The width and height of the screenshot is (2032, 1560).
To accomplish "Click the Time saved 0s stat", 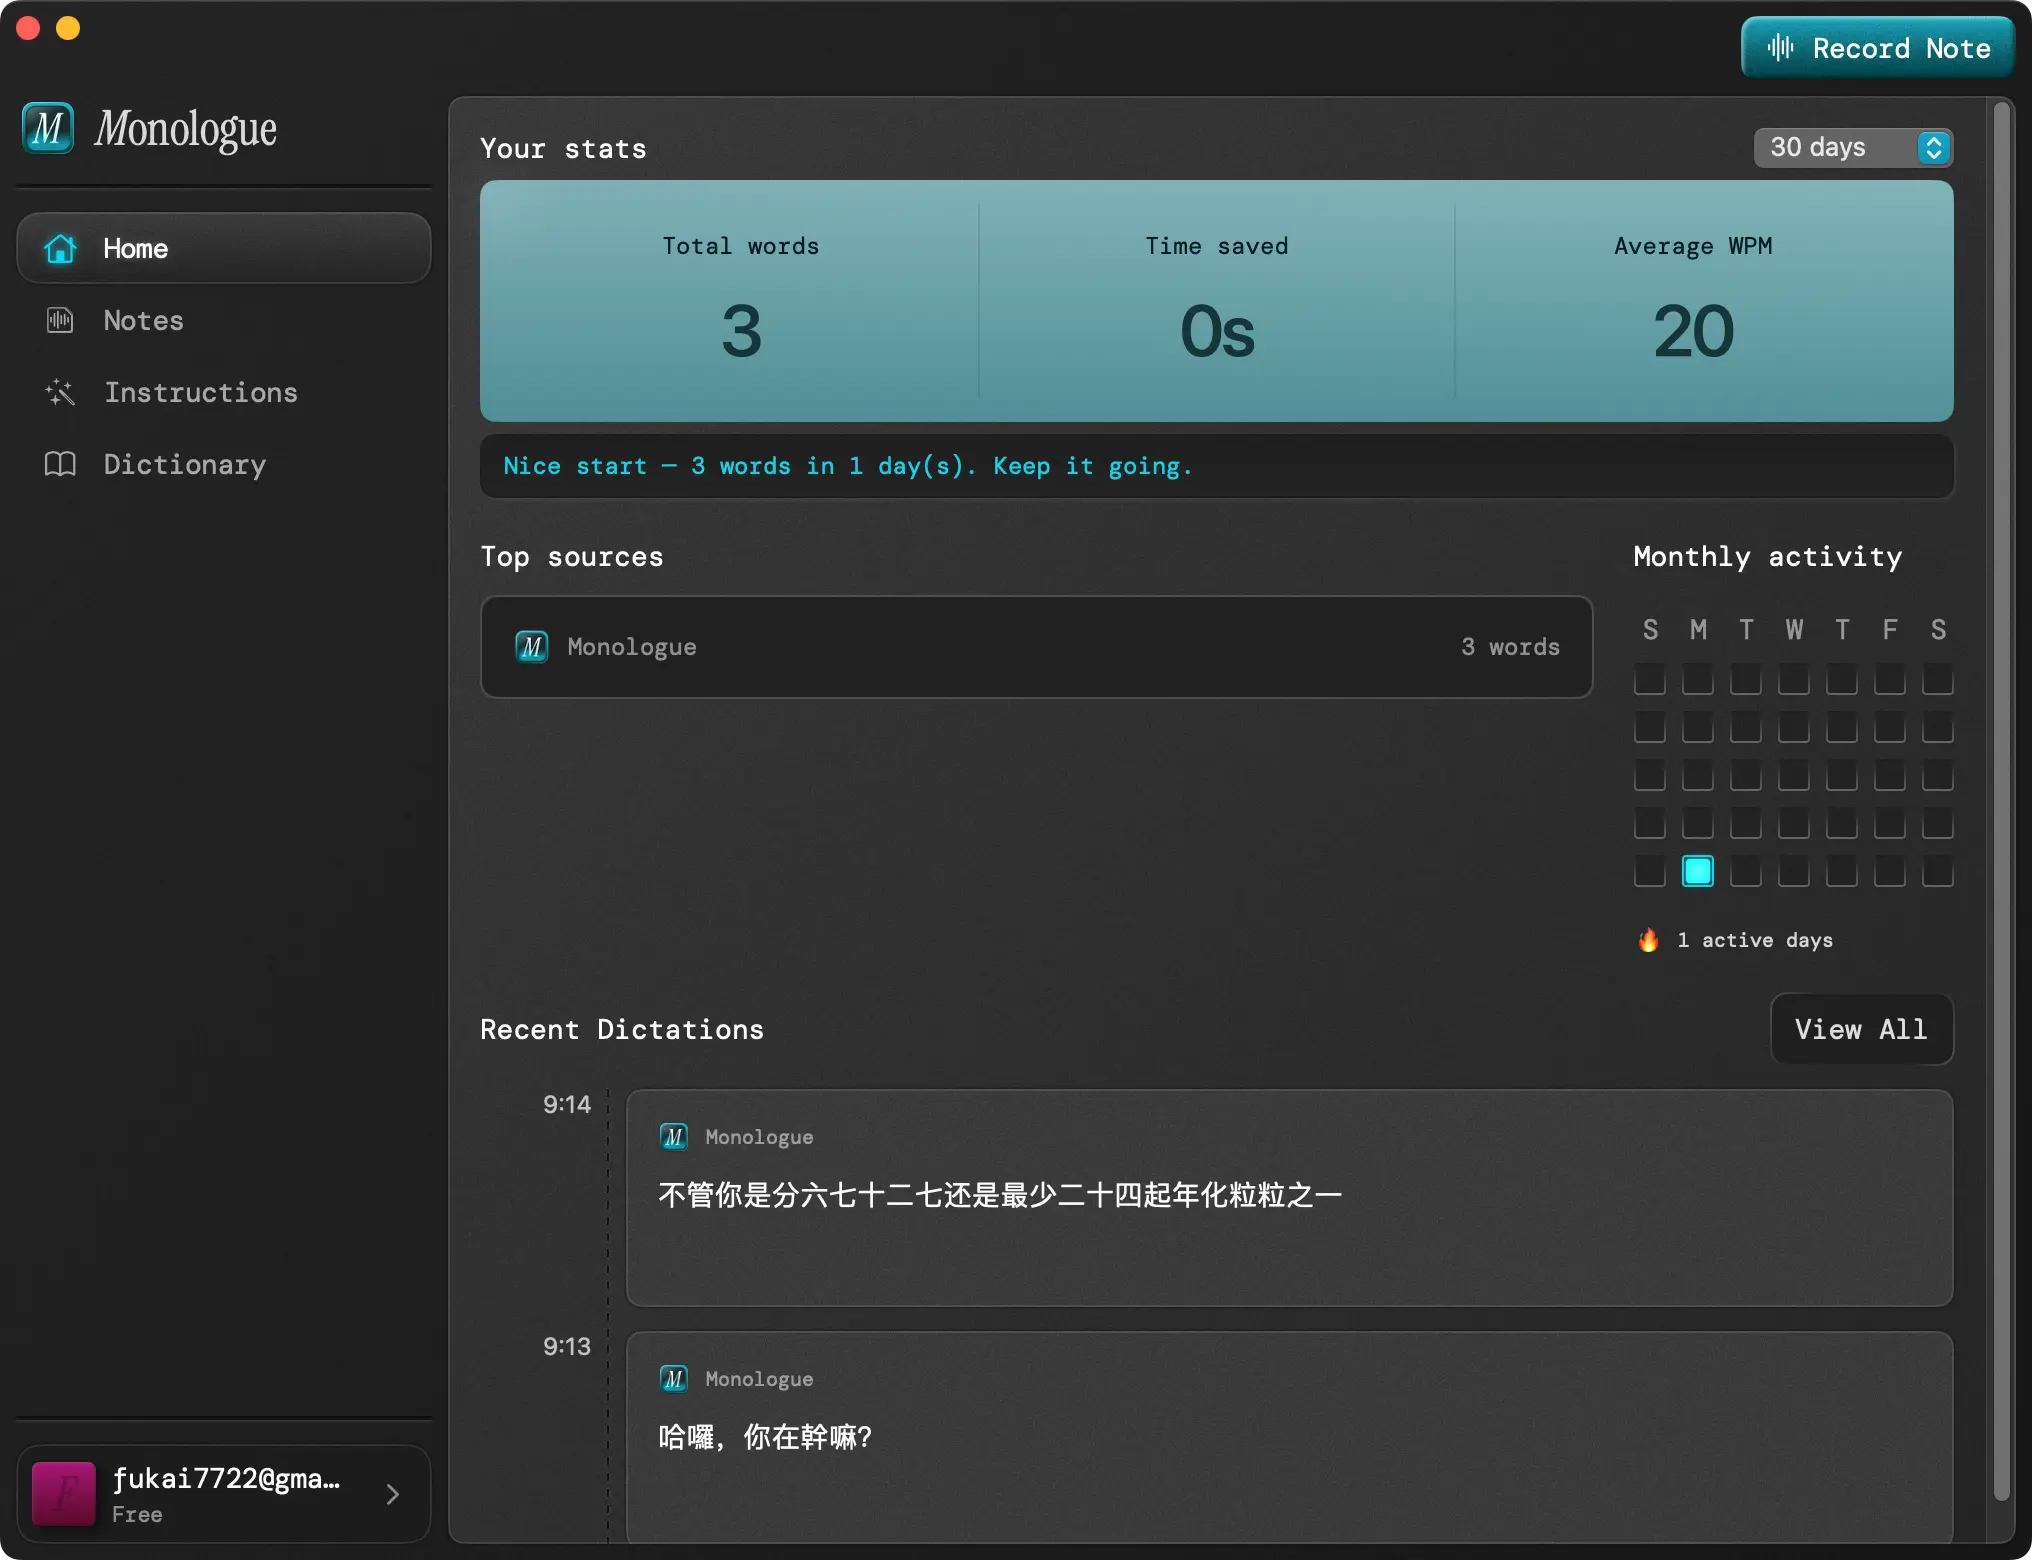I will [1217, 300].
